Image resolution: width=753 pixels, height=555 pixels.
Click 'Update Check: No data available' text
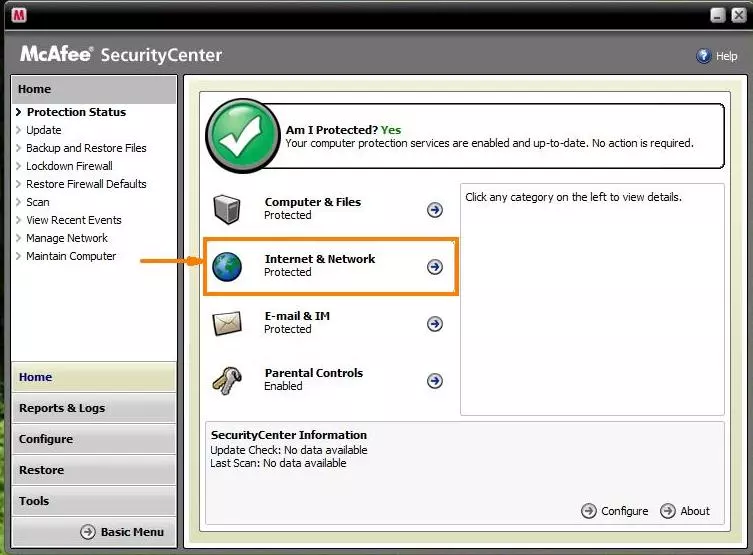pos(289,450)
